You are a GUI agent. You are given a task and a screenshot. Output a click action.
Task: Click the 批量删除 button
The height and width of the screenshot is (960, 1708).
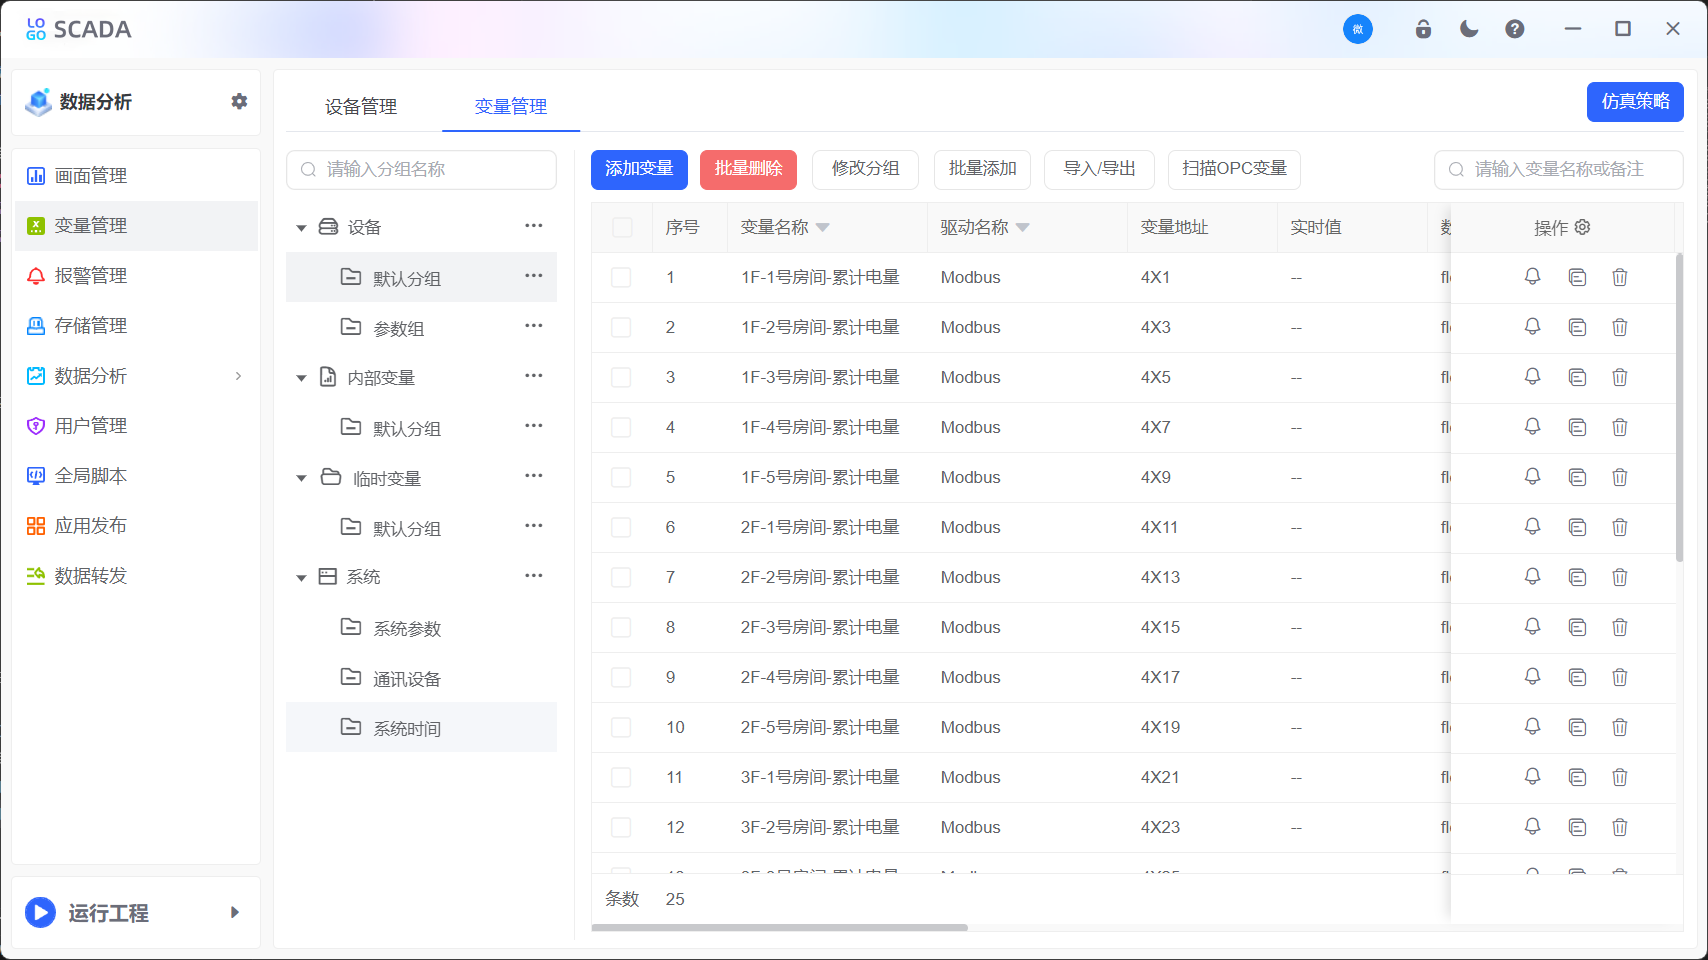748,170
